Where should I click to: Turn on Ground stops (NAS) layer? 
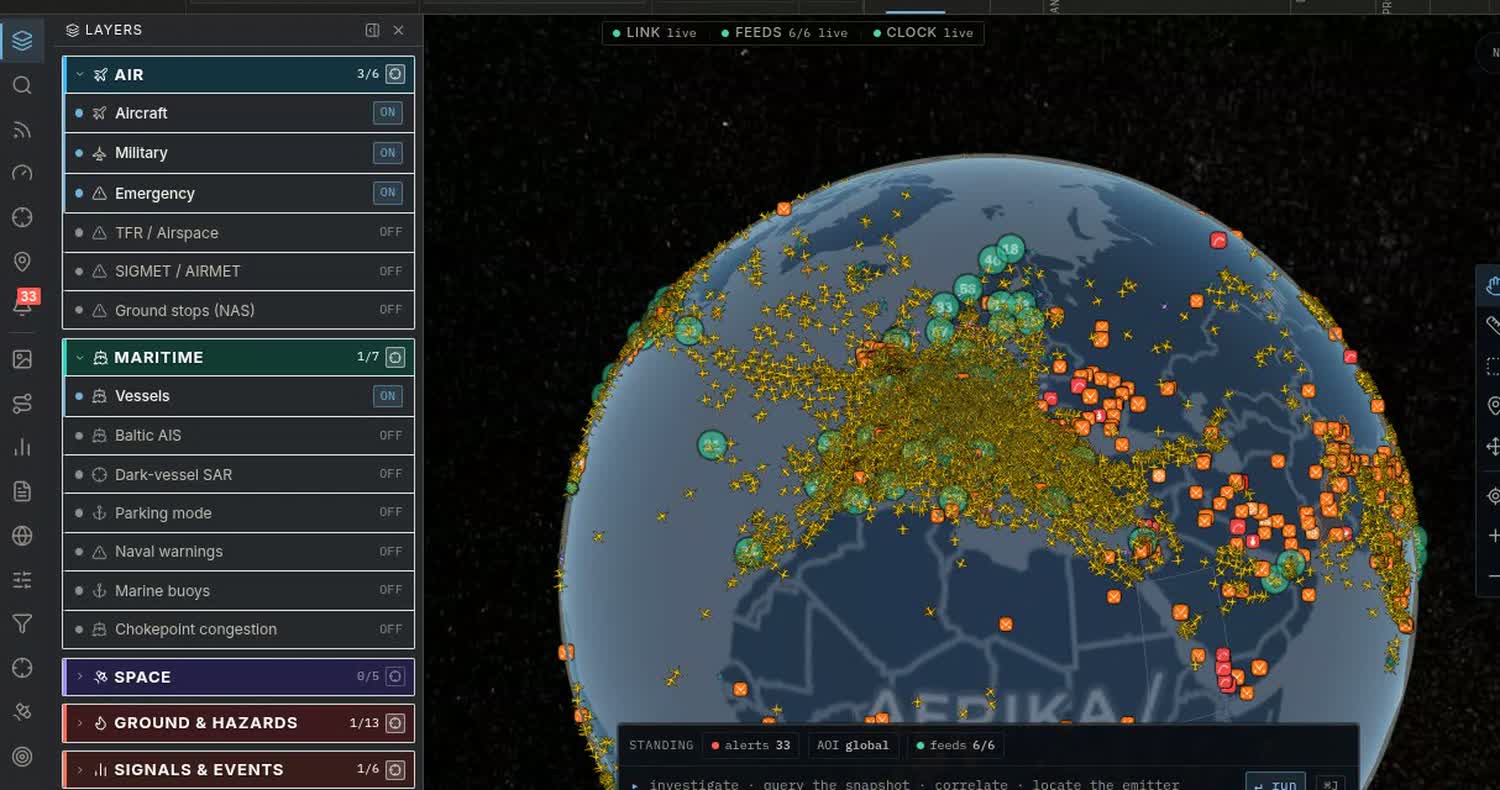(x=391, y=310)
